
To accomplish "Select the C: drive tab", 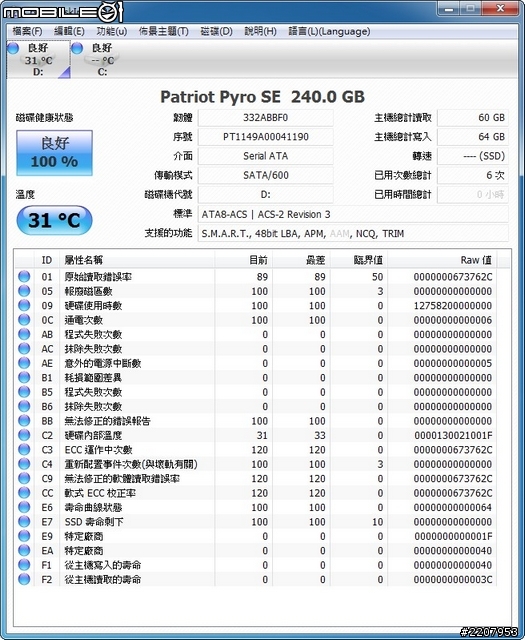I will tap(102, 60).
